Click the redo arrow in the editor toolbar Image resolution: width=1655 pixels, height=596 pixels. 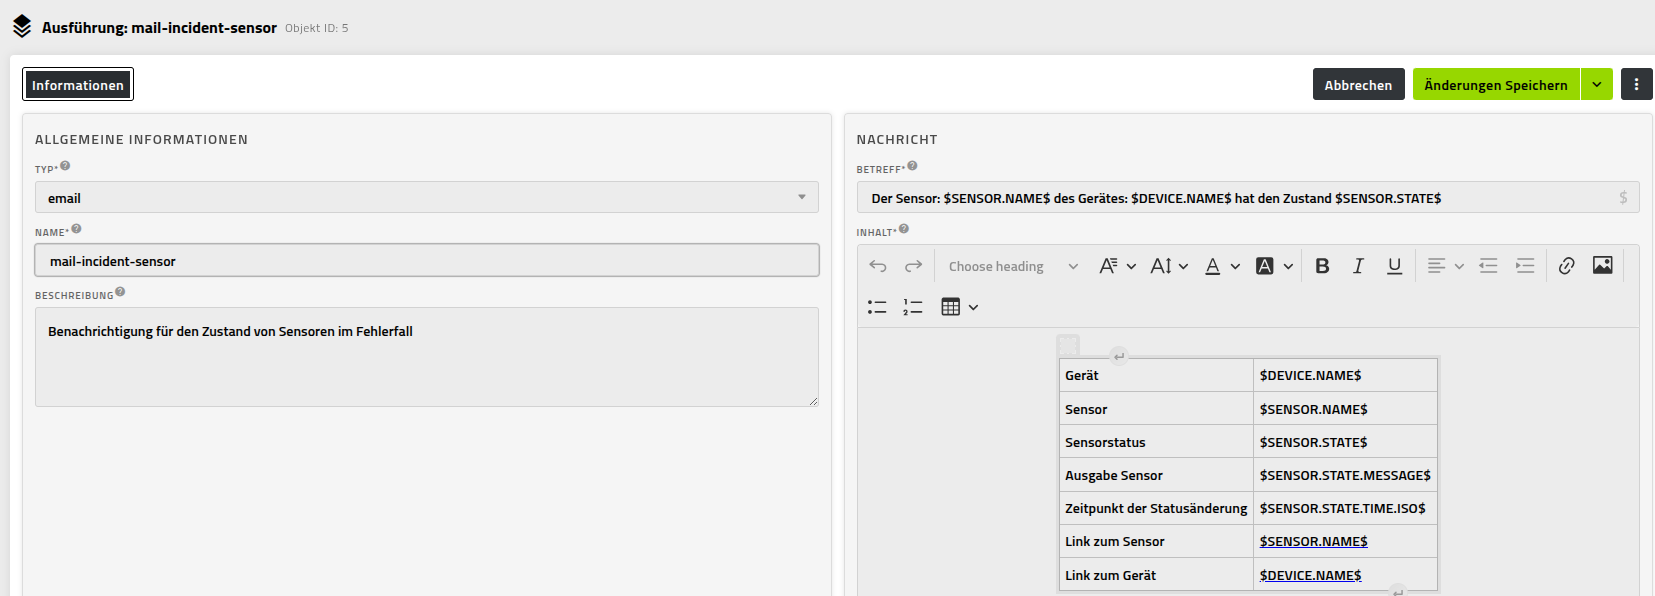click(913, 266)
